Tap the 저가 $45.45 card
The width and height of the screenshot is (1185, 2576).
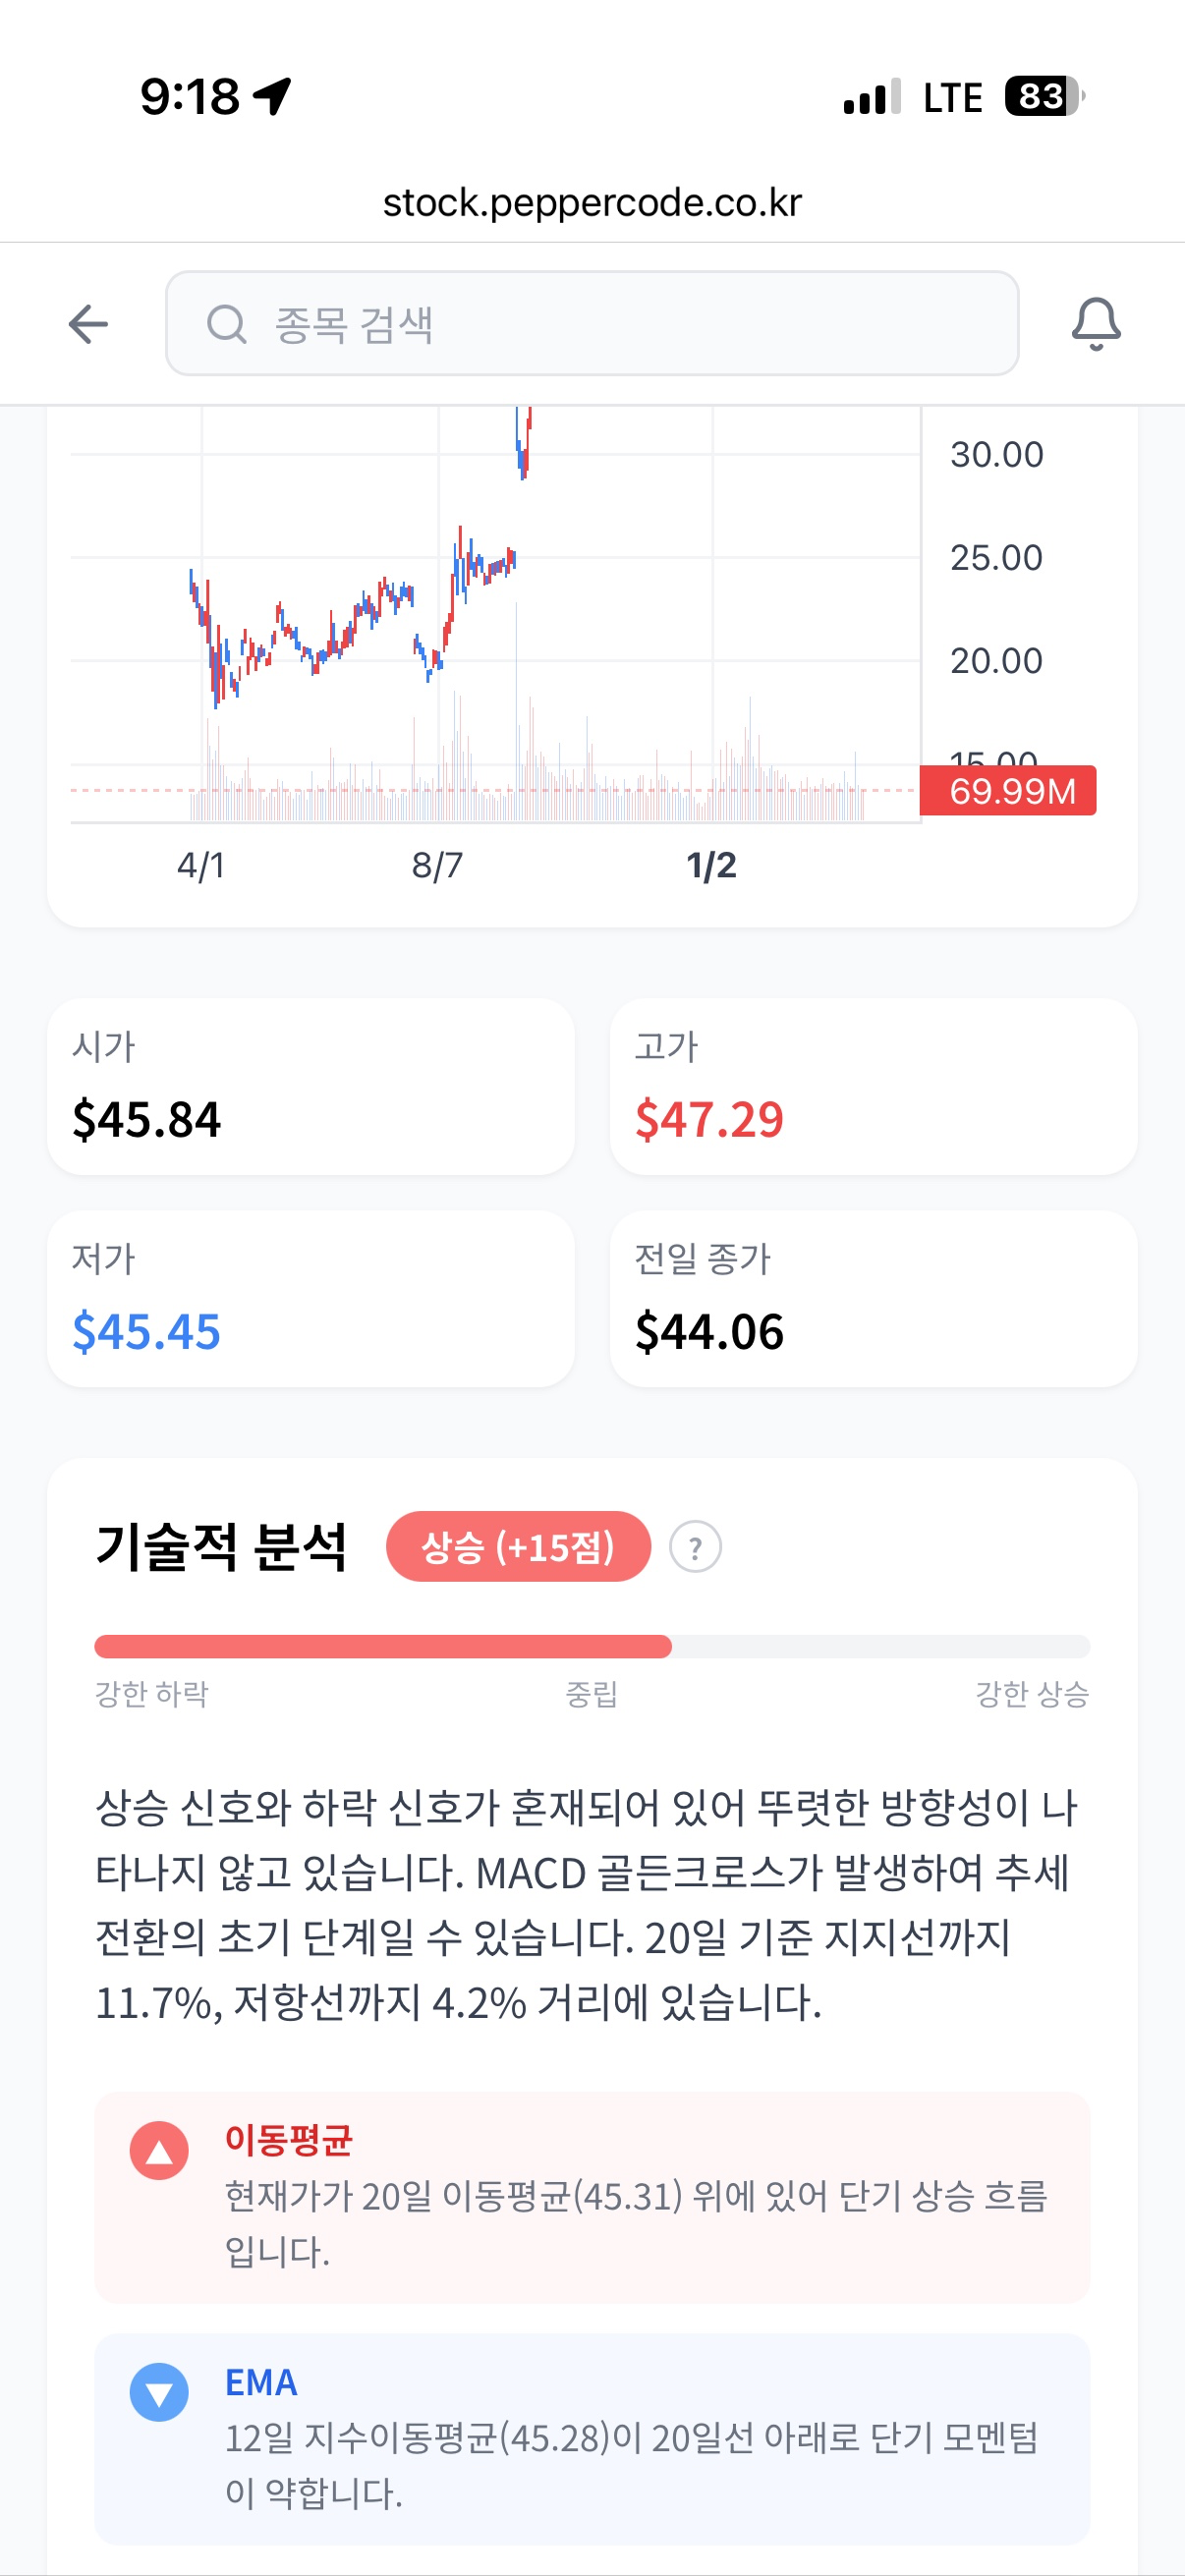[311, 1299]
